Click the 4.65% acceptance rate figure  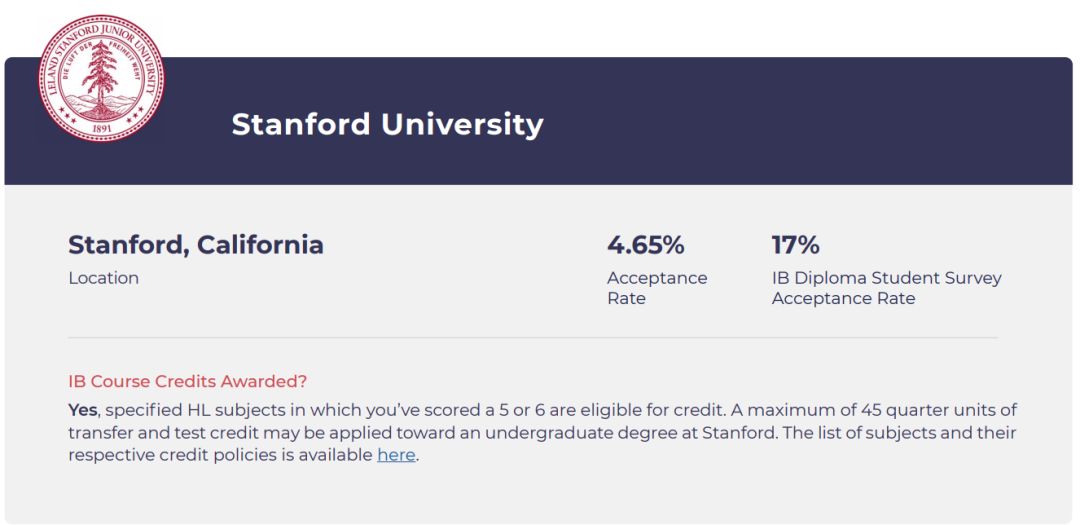pyautogui.click(x=645, y=245)
